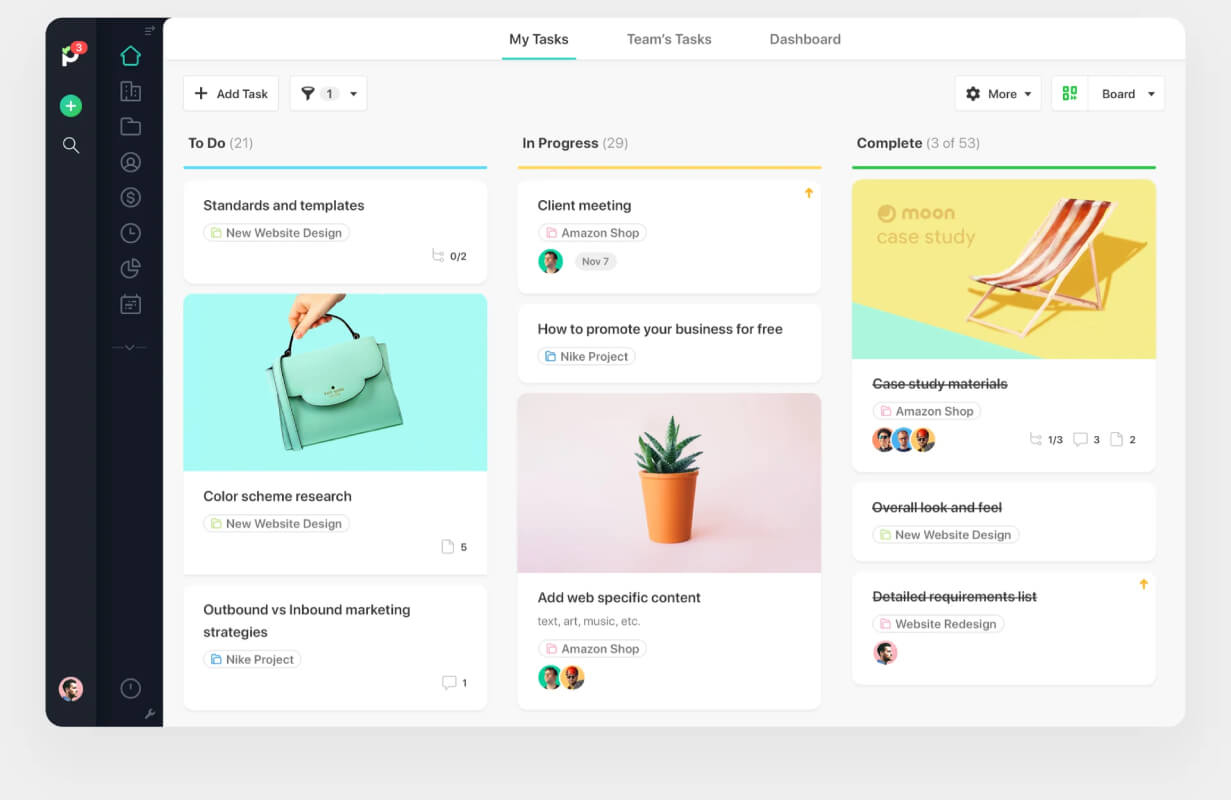This screenshot has width=1231, height=800.
Task: Open the Contacts person icon in sidebar
Action: coord(130,162)
